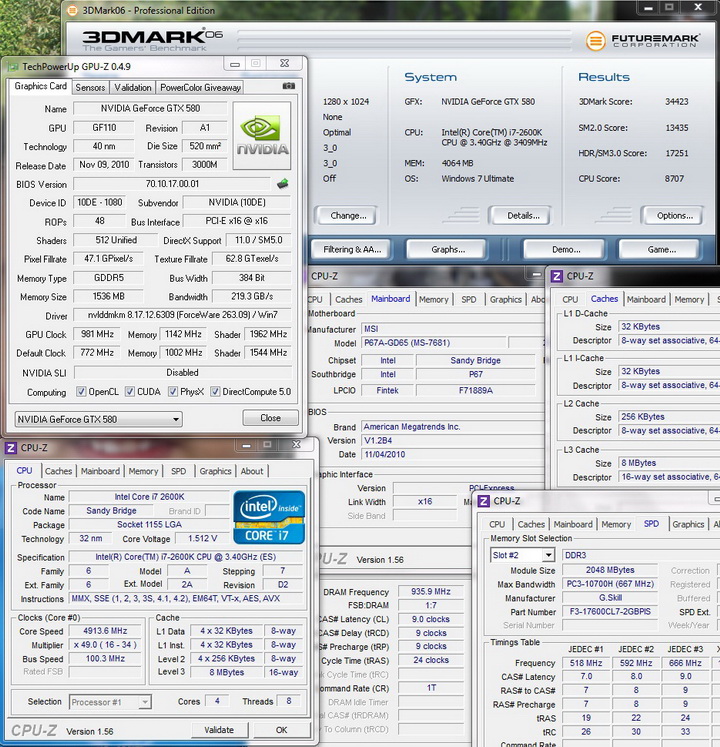The width and height of the screenshot is (720, 747).
Task: Open the Processor #1 selection dropdown
Action: 110,702
